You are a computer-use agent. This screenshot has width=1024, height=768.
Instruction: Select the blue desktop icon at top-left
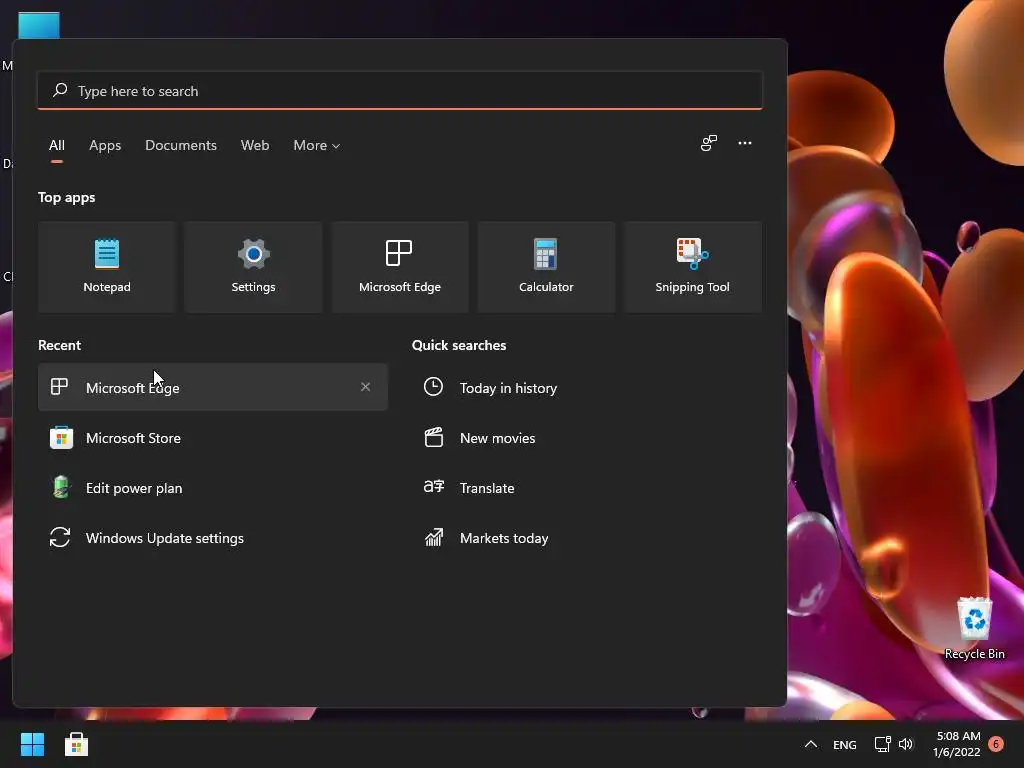39,26
